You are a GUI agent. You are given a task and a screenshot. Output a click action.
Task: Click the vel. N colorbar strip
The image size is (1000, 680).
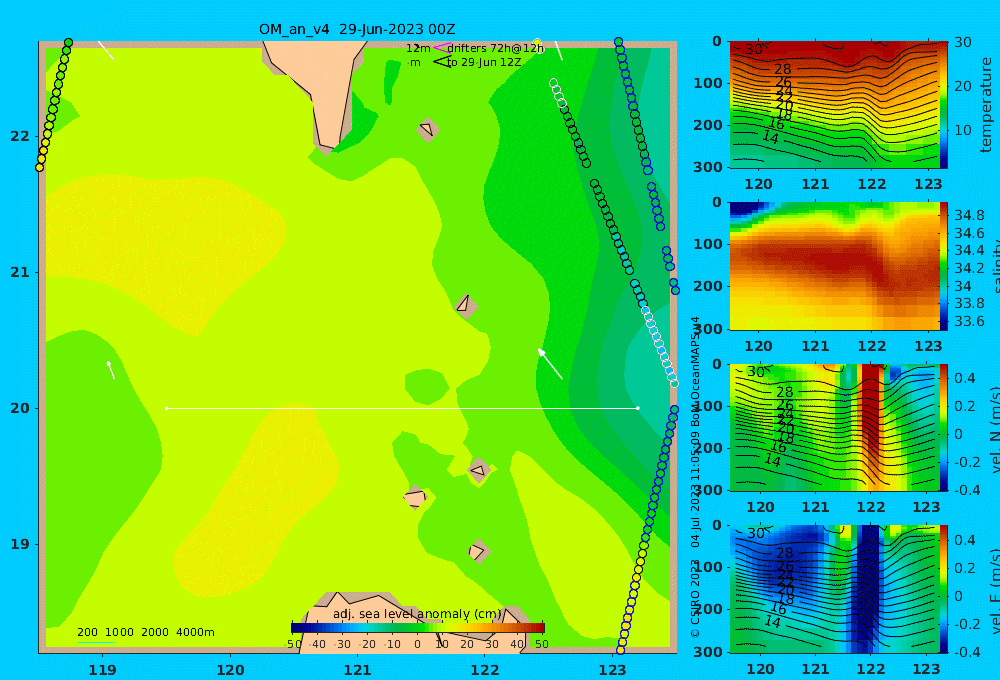944,427
